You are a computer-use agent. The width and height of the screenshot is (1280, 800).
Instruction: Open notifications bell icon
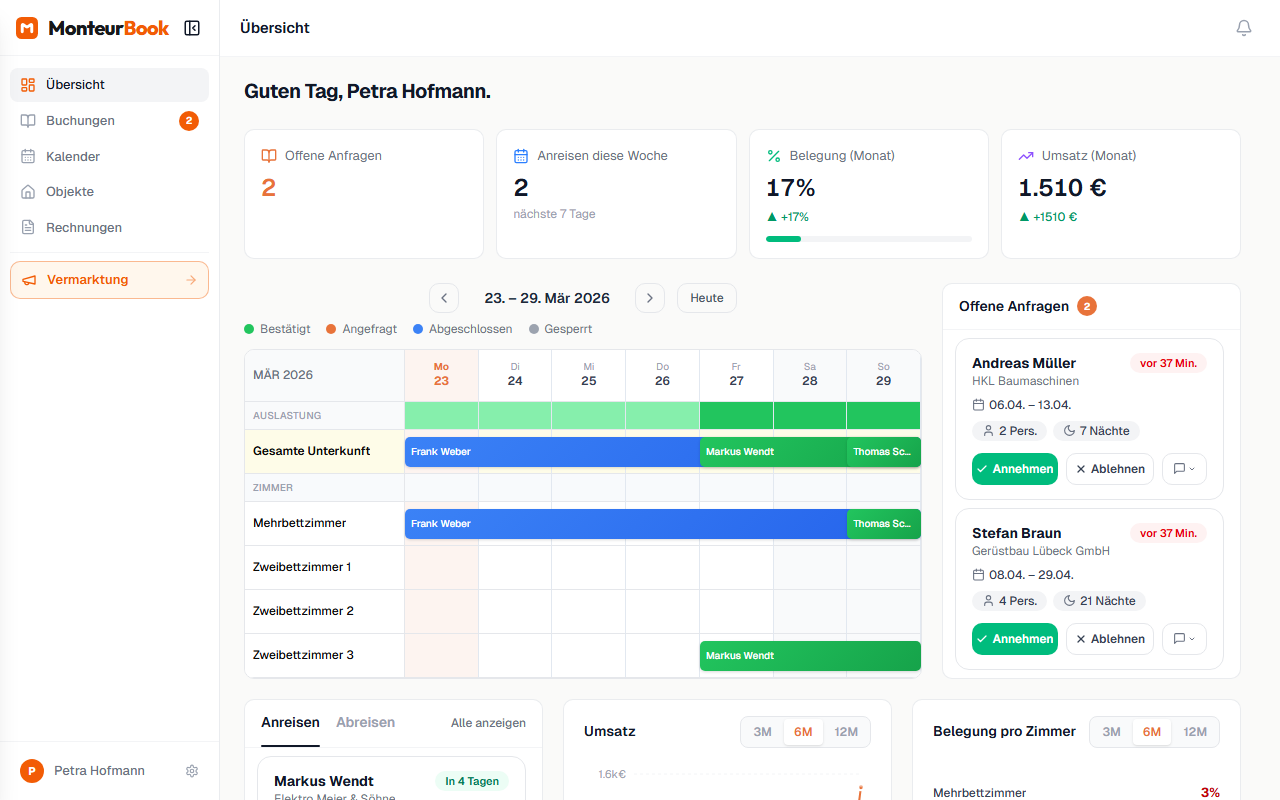(1243, 28)
